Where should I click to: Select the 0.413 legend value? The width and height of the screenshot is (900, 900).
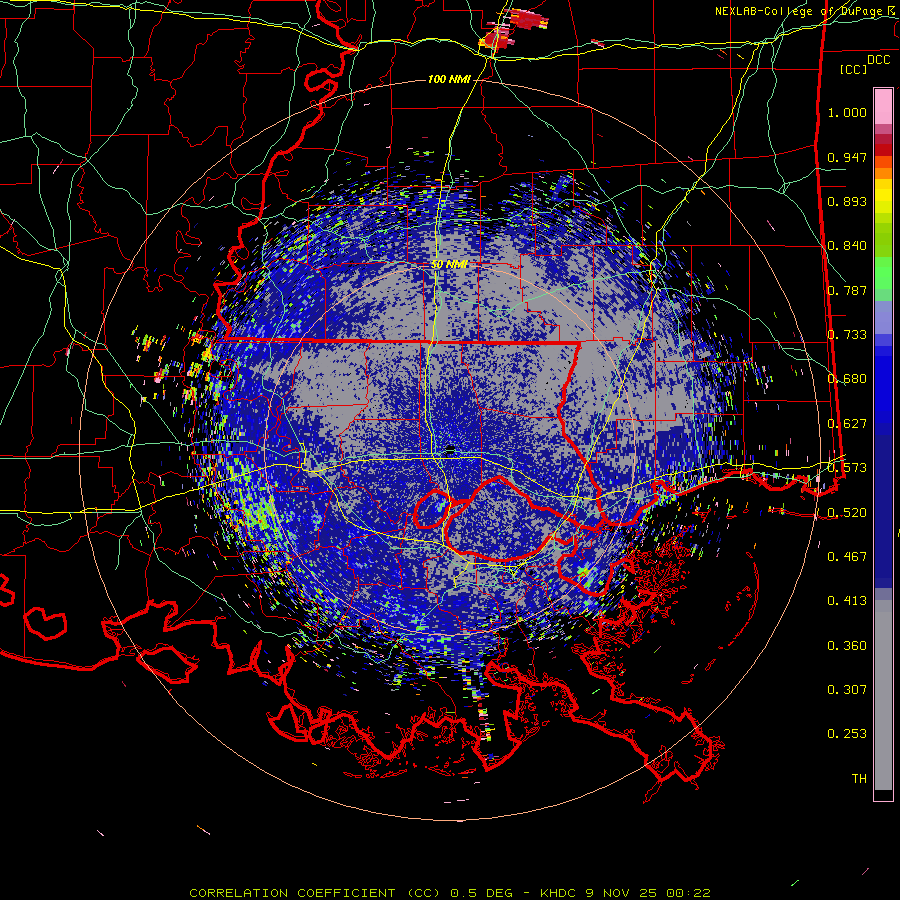[x=847, y=601]
